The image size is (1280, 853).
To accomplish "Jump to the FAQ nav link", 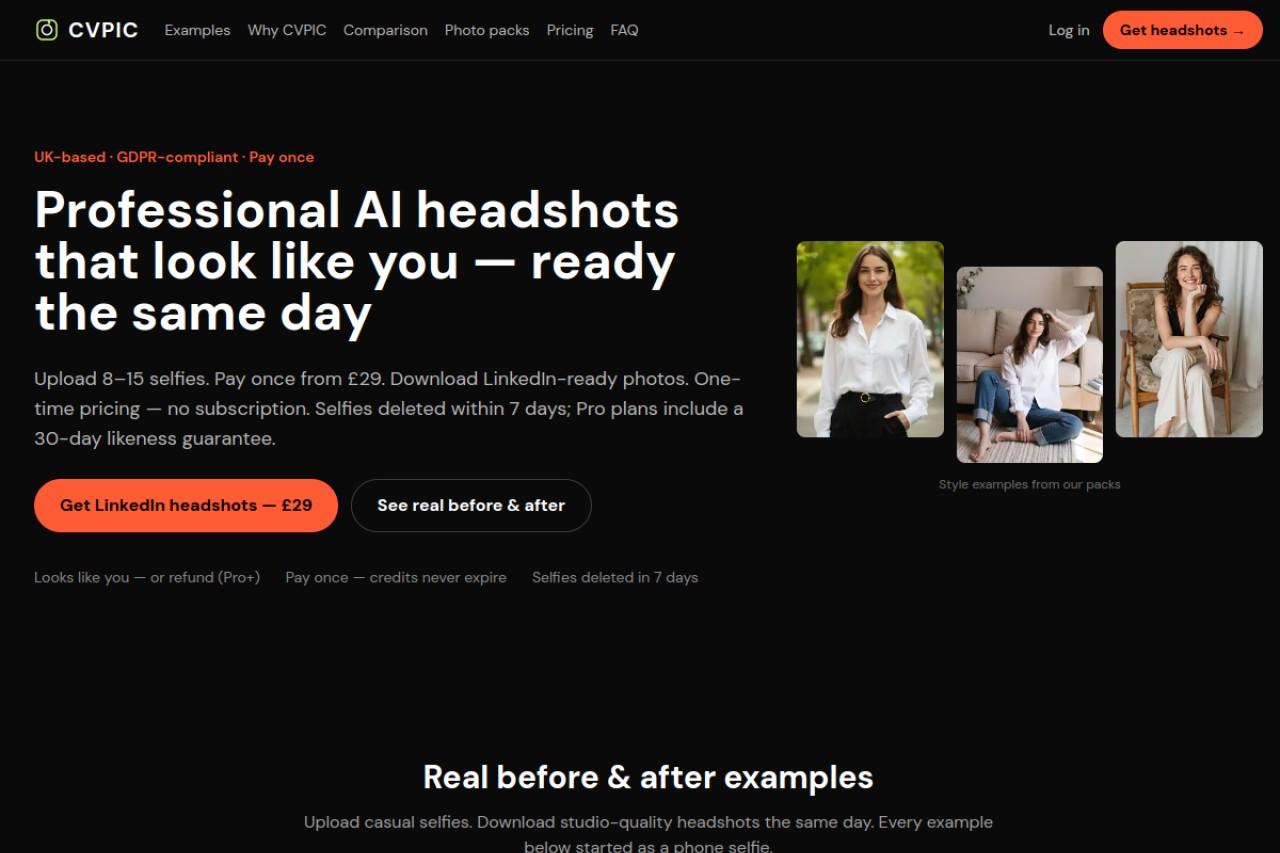I will pyautogui.click(x=624, y=30).
